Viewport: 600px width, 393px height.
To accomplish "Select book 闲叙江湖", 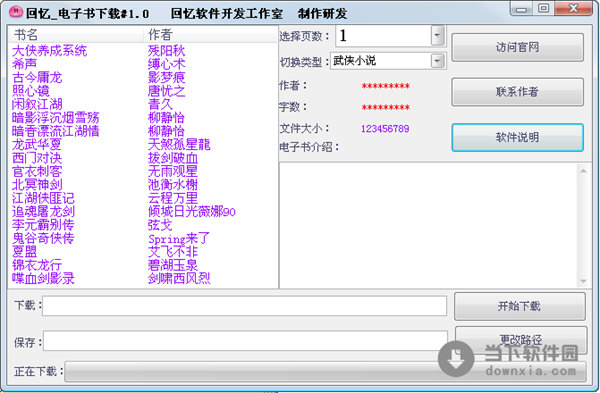I will tap(37, 104).
